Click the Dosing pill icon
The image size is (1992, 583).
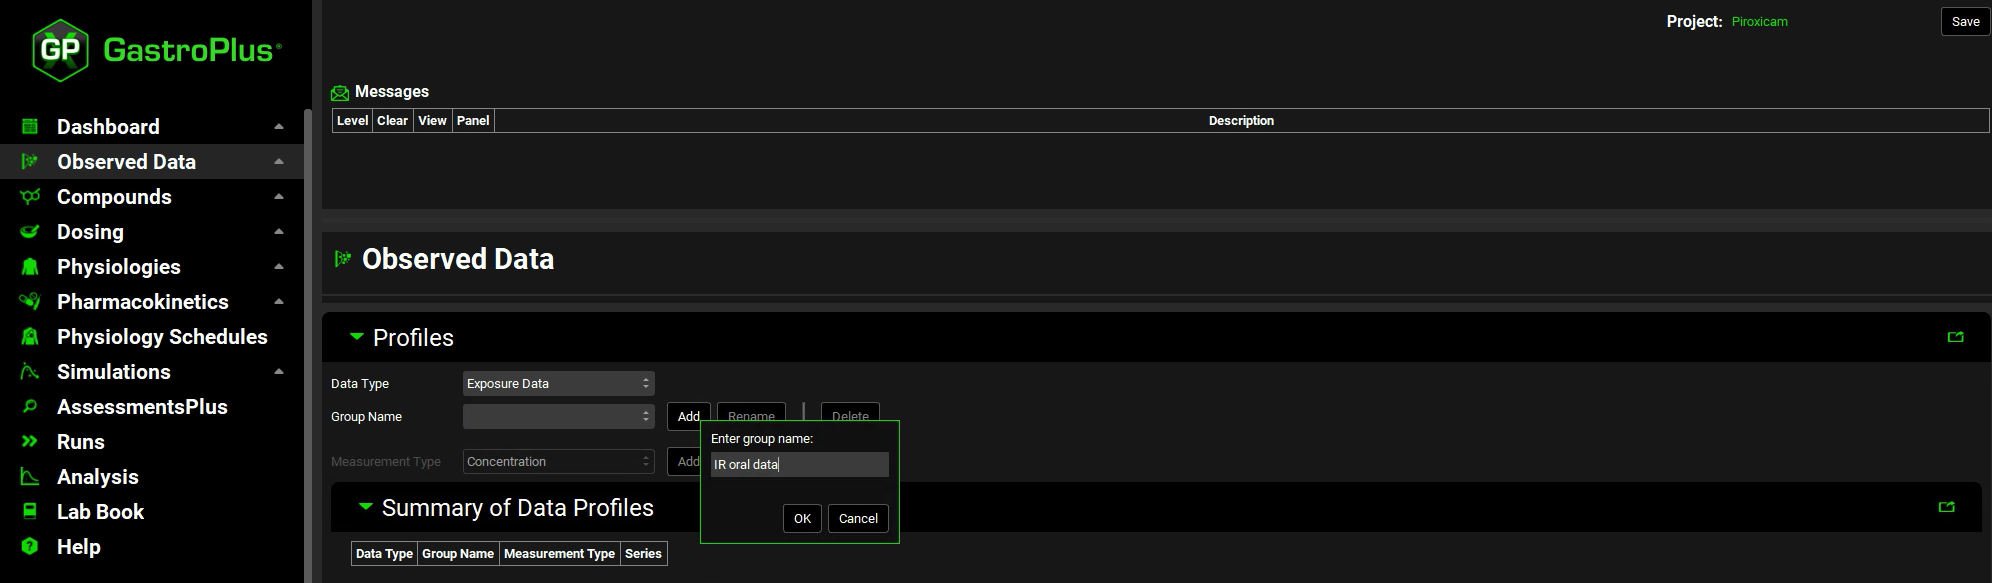(x=30, y=232)
